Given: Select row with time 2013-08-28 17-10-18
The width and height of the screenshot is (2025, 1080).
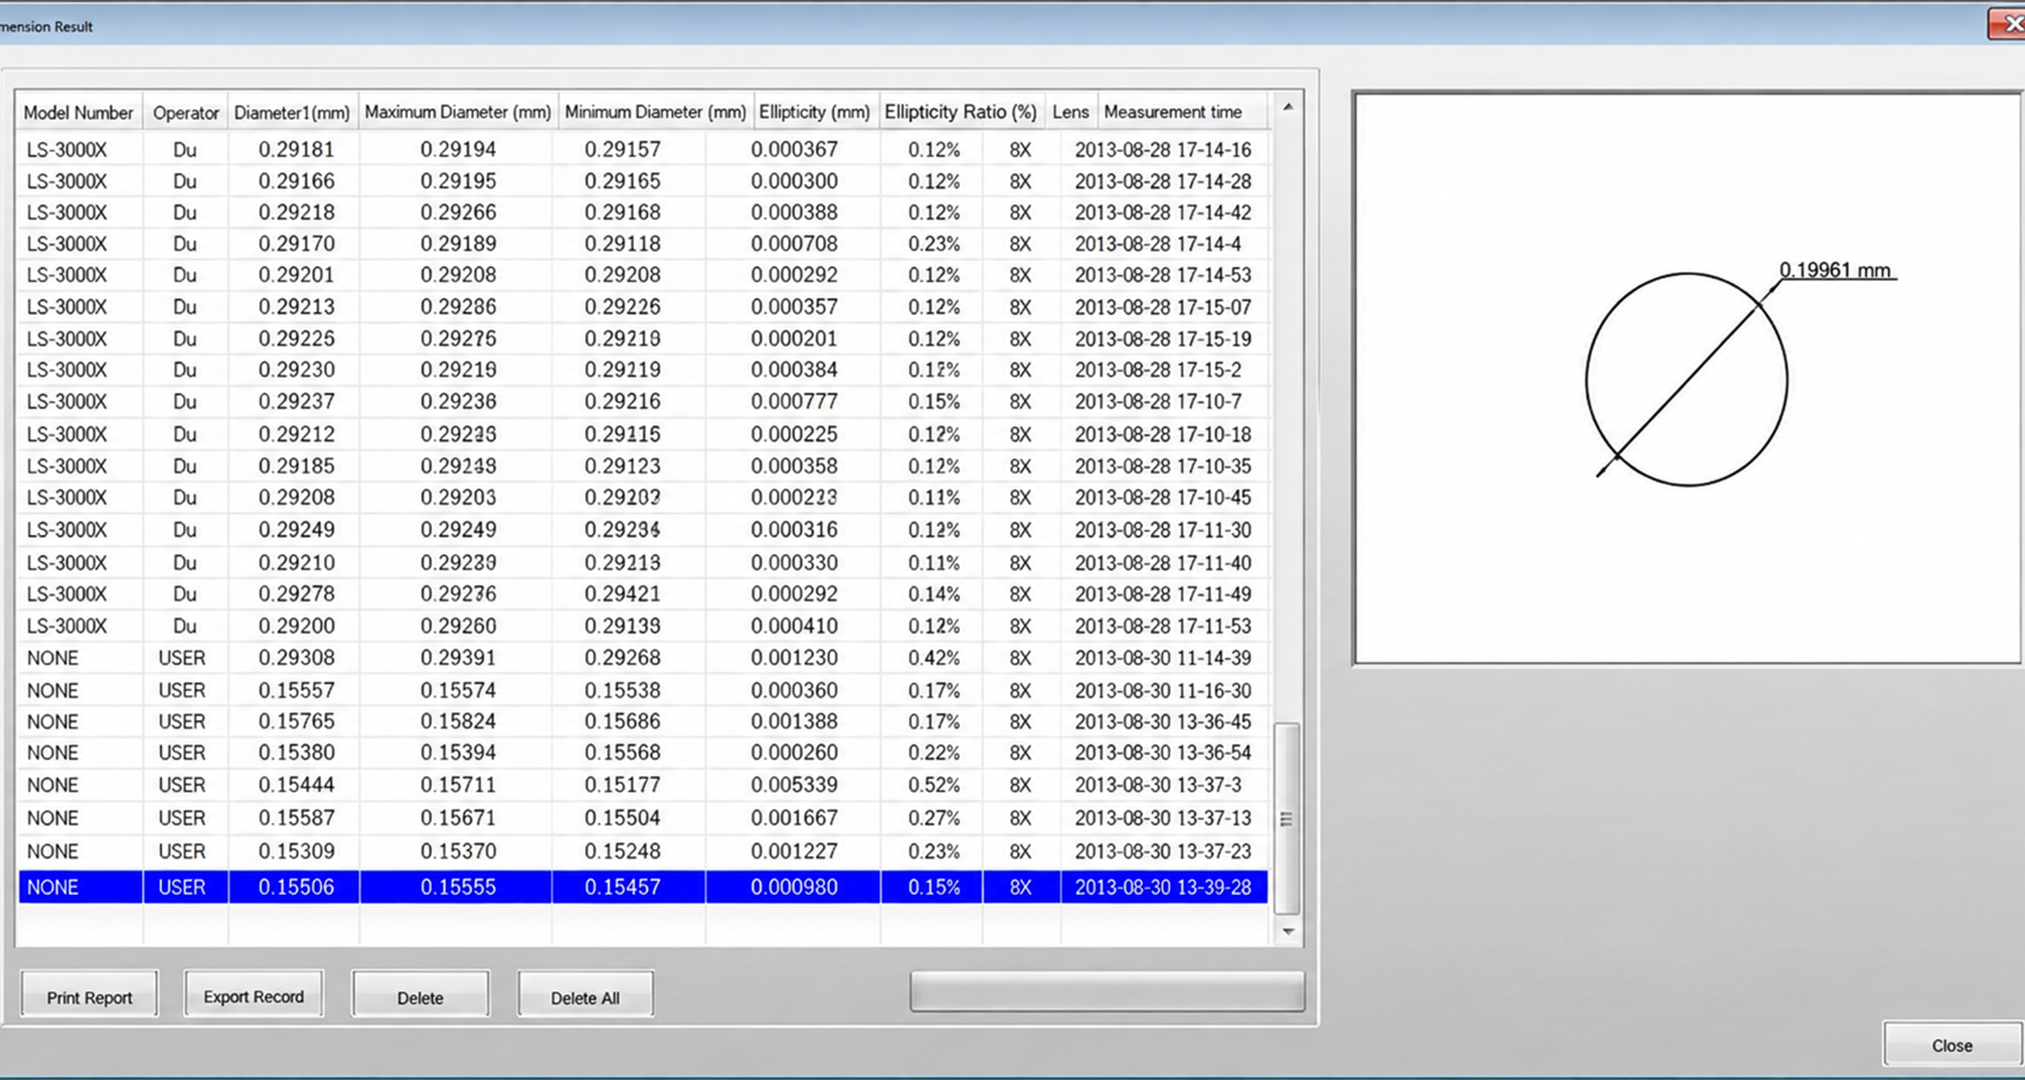Looking at the screenshot, I should (x=643, y=434).
